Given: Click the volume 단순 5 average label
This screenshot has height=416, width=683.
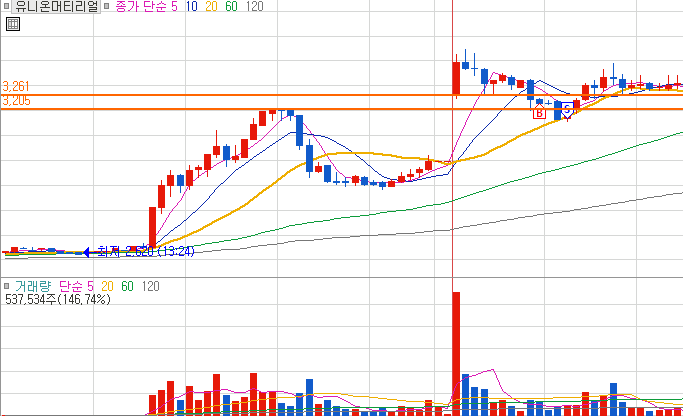Looking at the screenshot, I should [x=76, y=286].
